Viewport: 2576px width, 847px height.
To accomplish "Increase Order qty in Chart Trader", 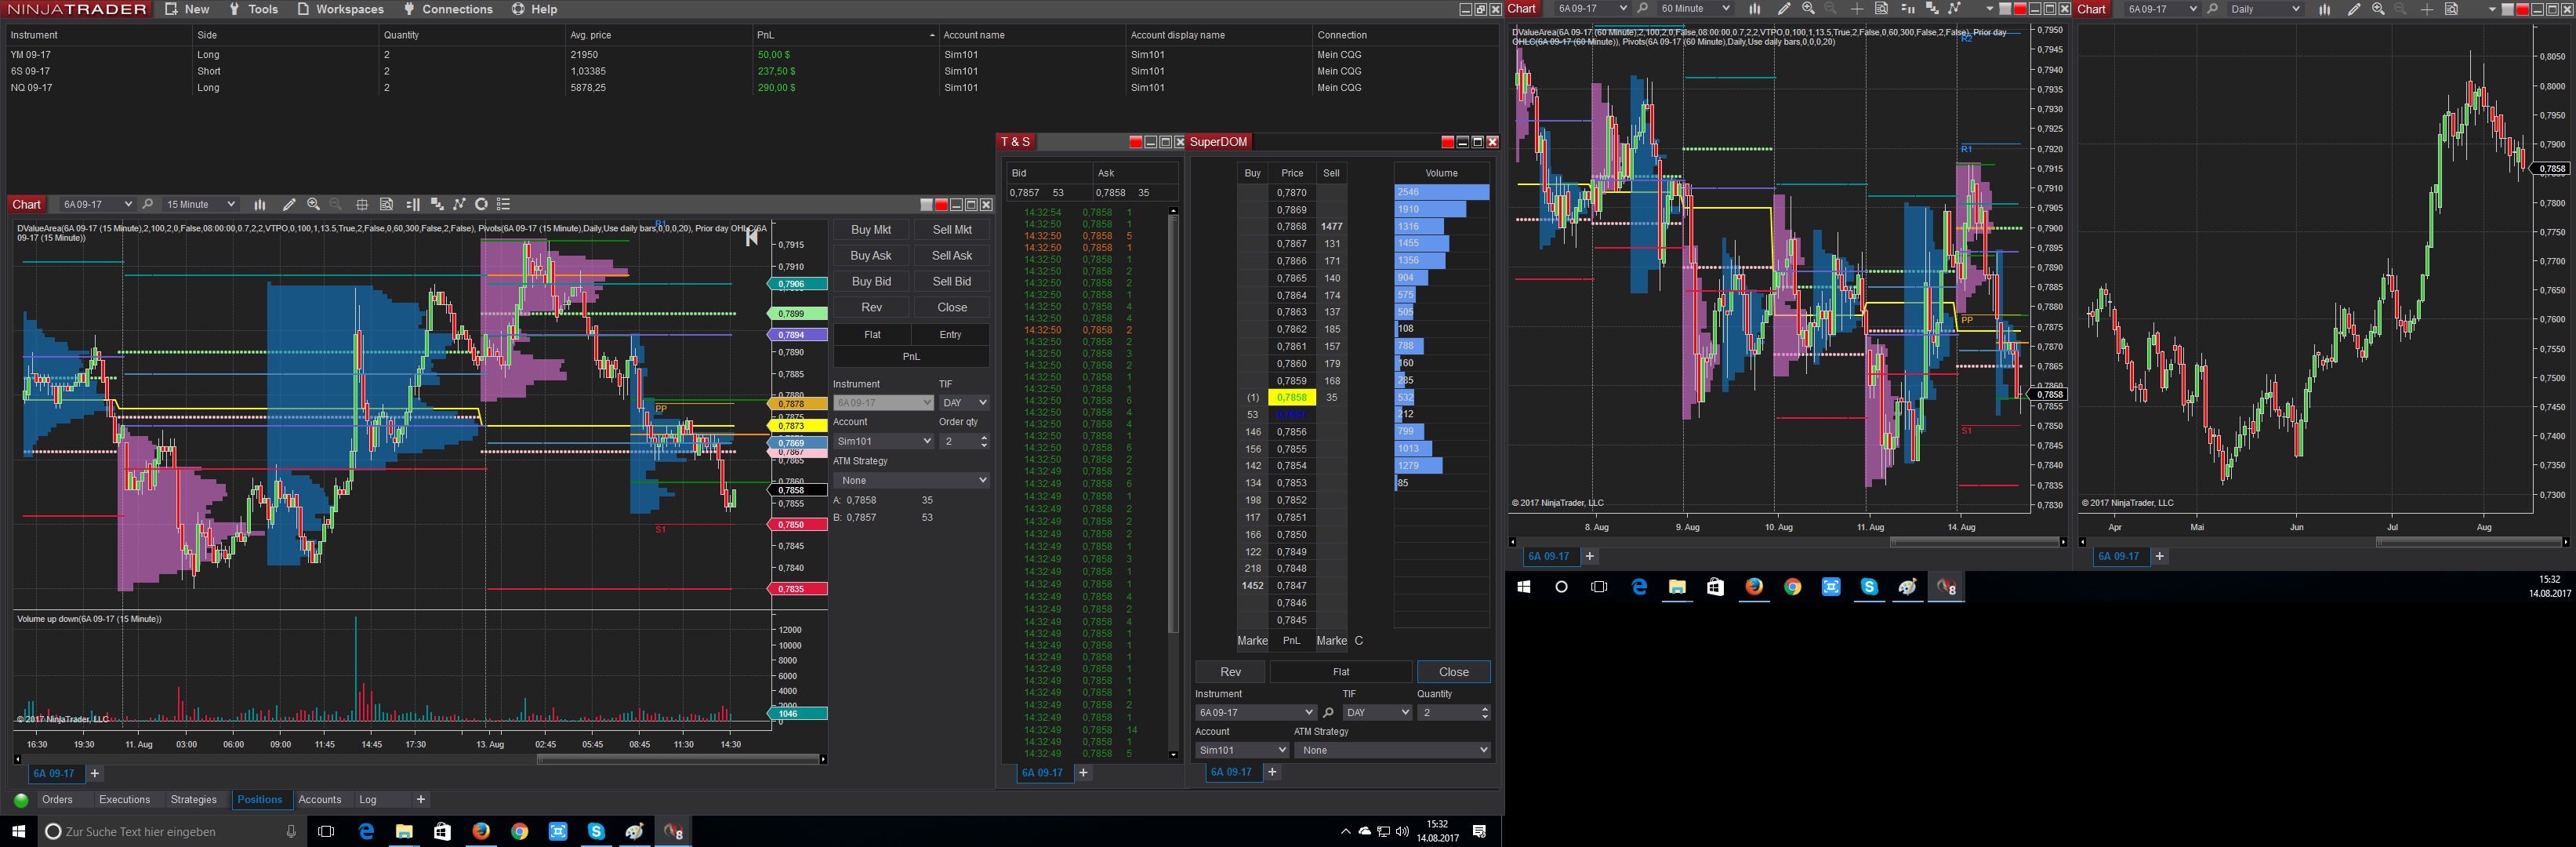I will (984, 437).
